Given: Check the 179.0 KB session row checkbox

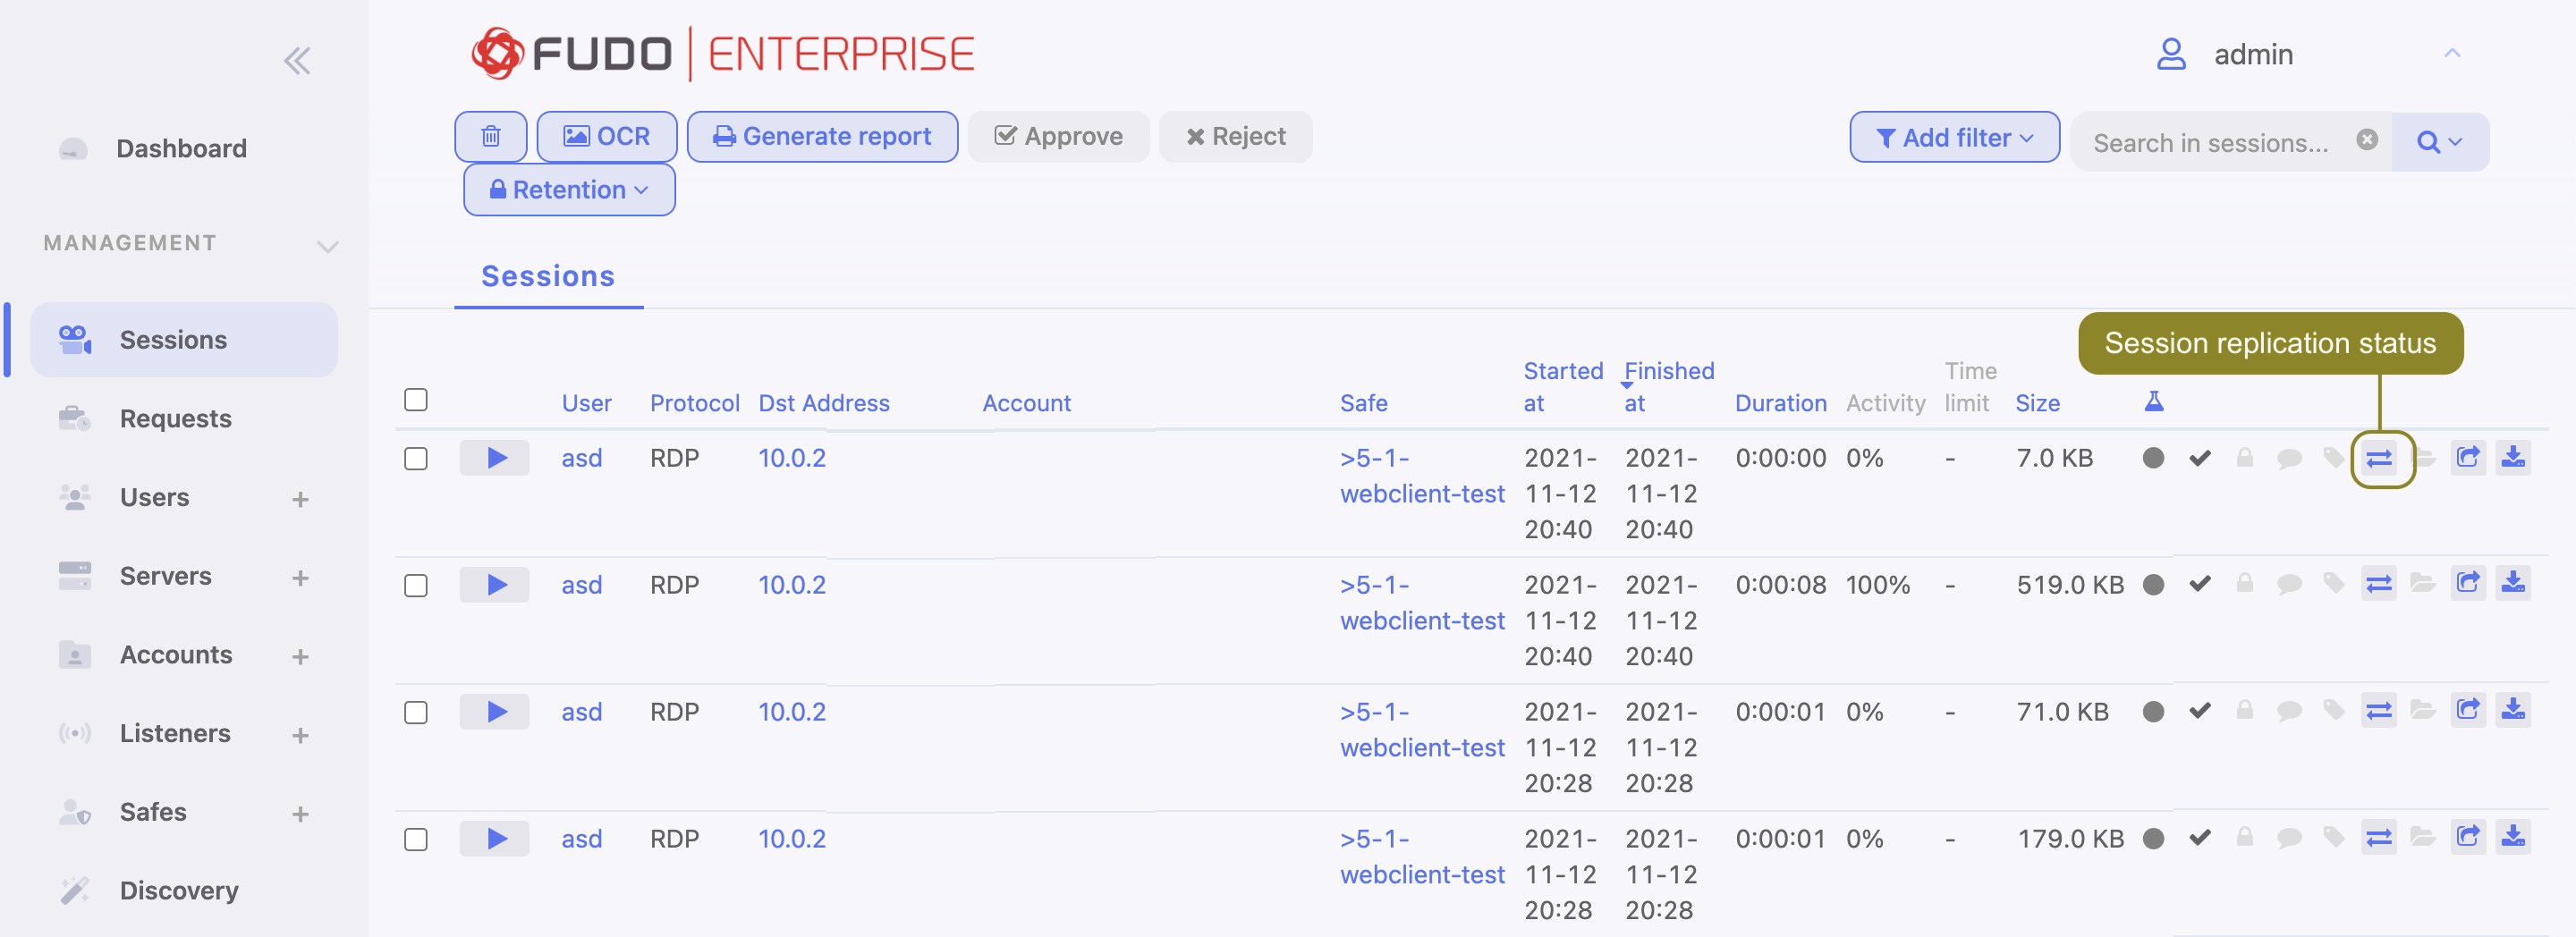Looking at the screenshot, I should [x=416, y=840].
